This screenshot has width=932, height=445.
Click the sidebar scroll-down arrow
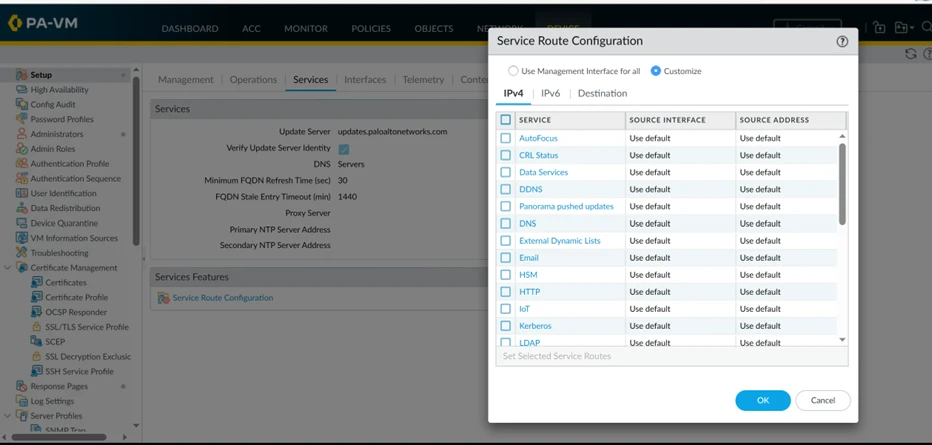136,425
